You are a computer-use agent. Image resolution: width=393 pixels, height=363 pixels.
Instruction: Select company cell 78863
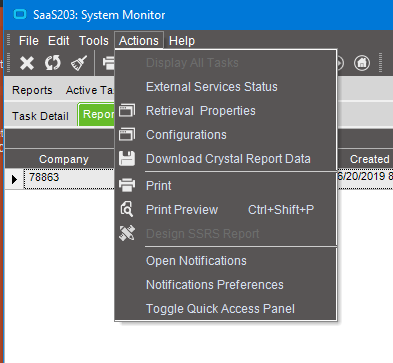(x=69, y=178)
